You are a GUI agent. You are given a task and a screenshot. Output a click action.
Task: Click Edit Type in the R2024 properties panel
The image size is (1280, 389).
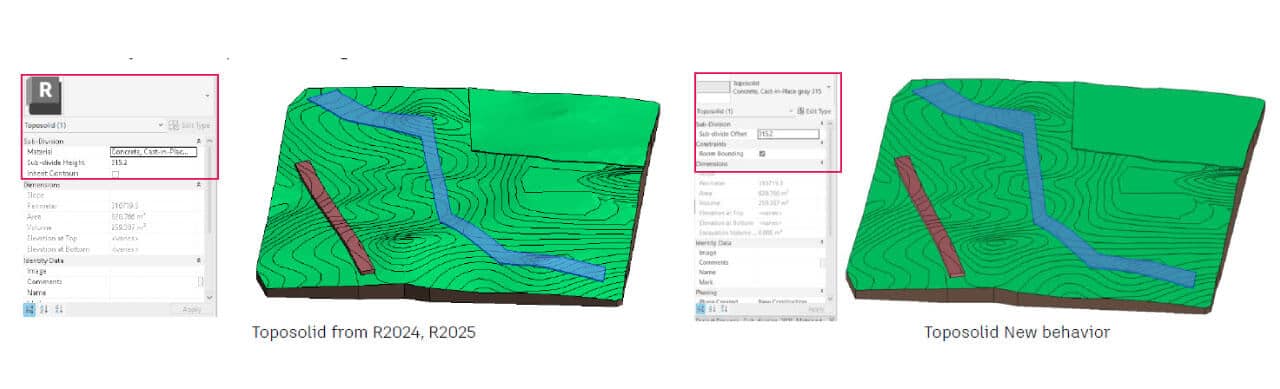190,126
